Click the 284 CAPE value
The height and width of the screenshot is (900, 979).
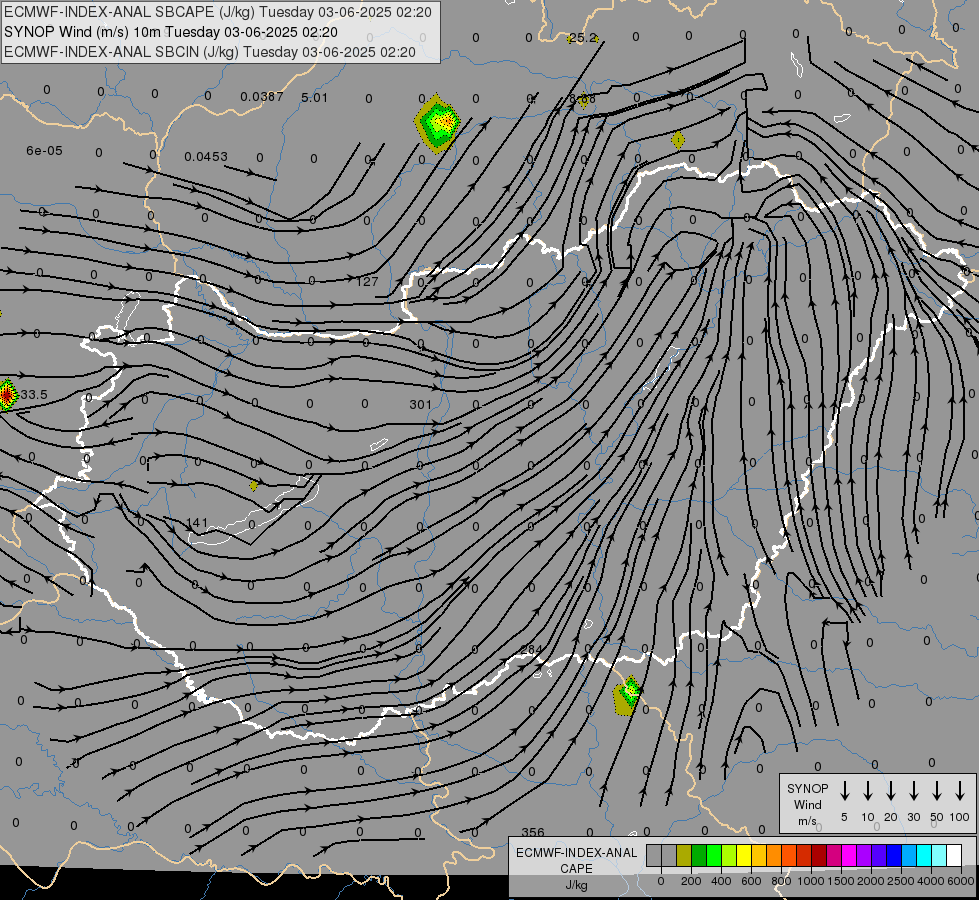531,650
